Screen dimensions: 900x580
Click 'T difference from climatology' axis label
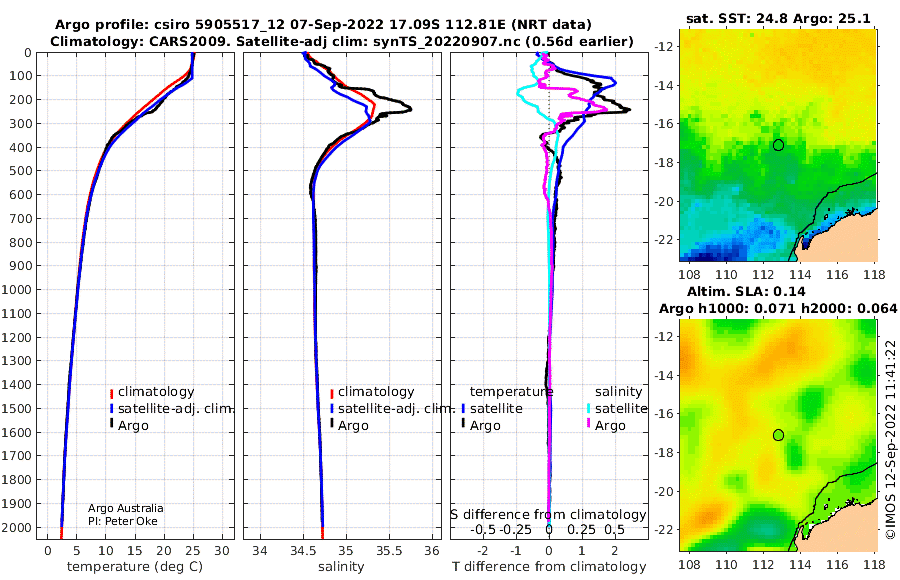[x=549, y=567]
